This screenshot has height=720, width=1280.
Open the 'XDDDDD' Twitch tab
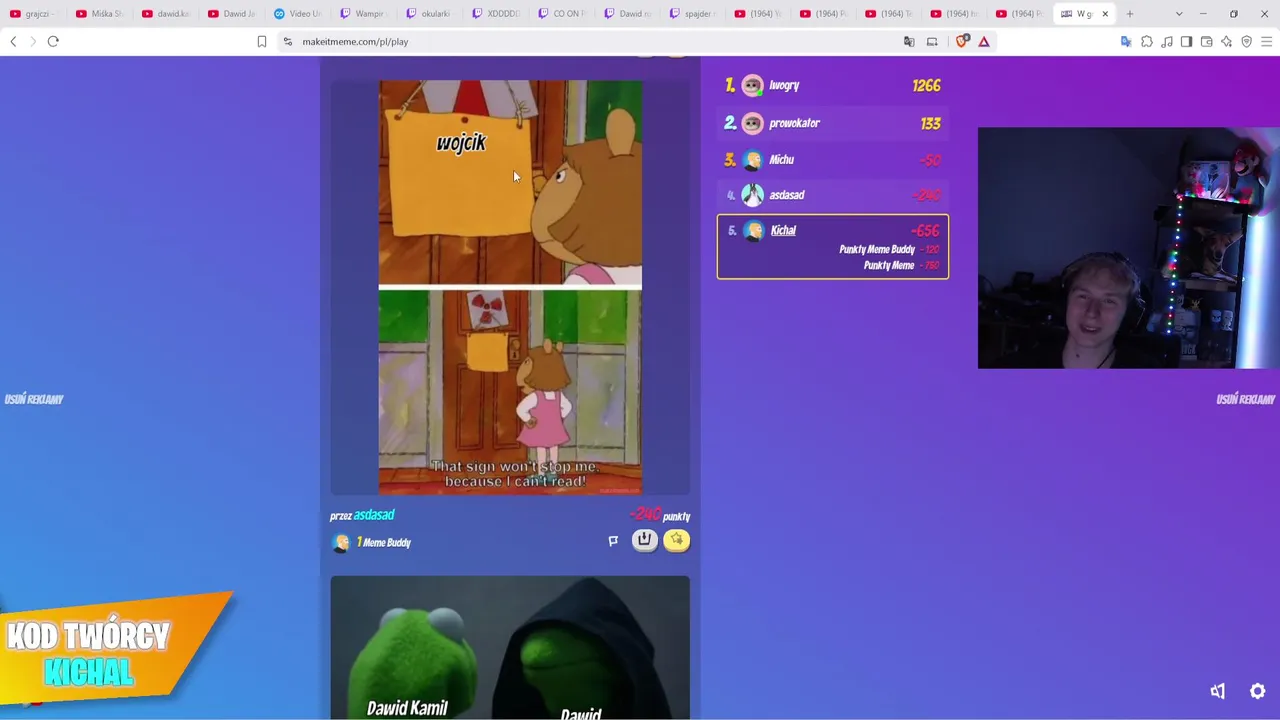pyautogui.click(x=495, y=14)
